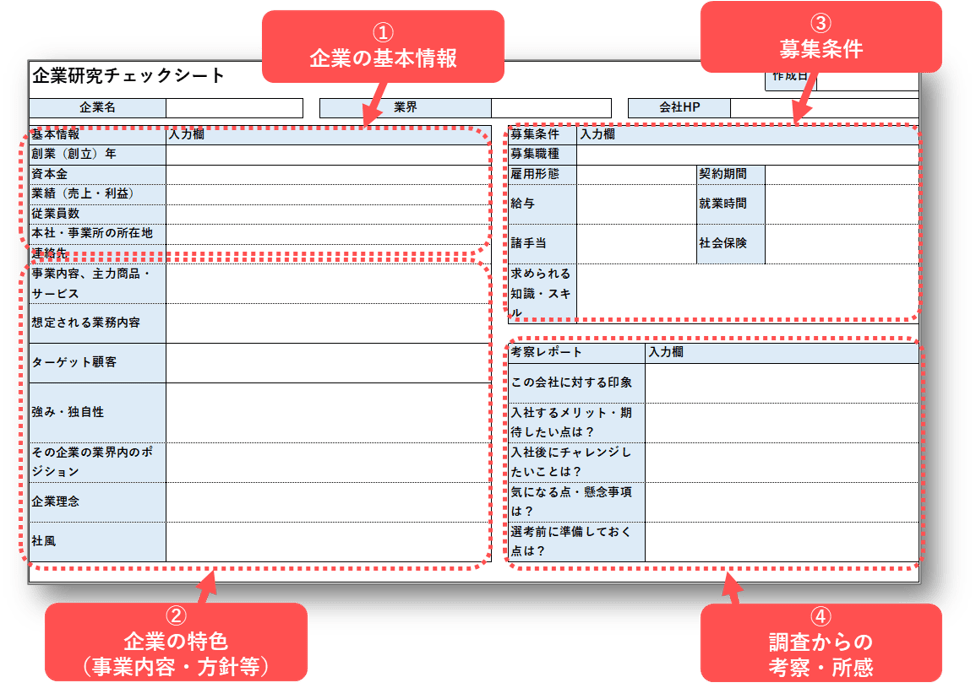Select the 企業名 input cell

[x=234, y=108]
